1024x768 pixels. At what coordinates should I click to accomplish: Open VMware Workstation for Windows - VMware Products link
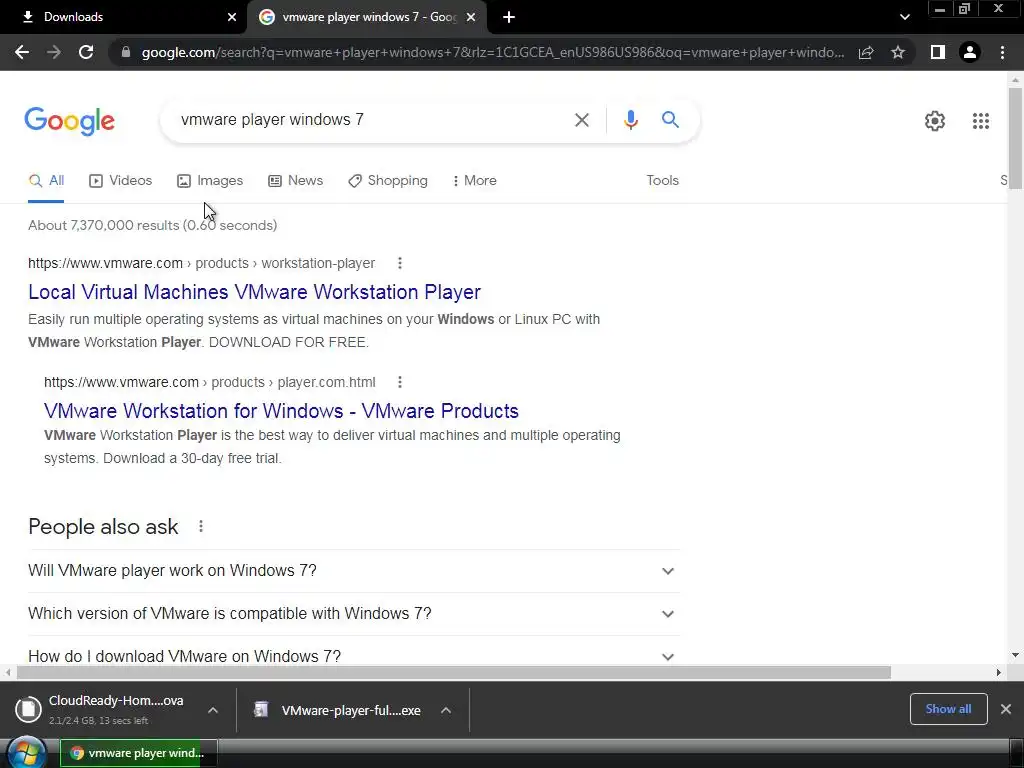point(281,411)
